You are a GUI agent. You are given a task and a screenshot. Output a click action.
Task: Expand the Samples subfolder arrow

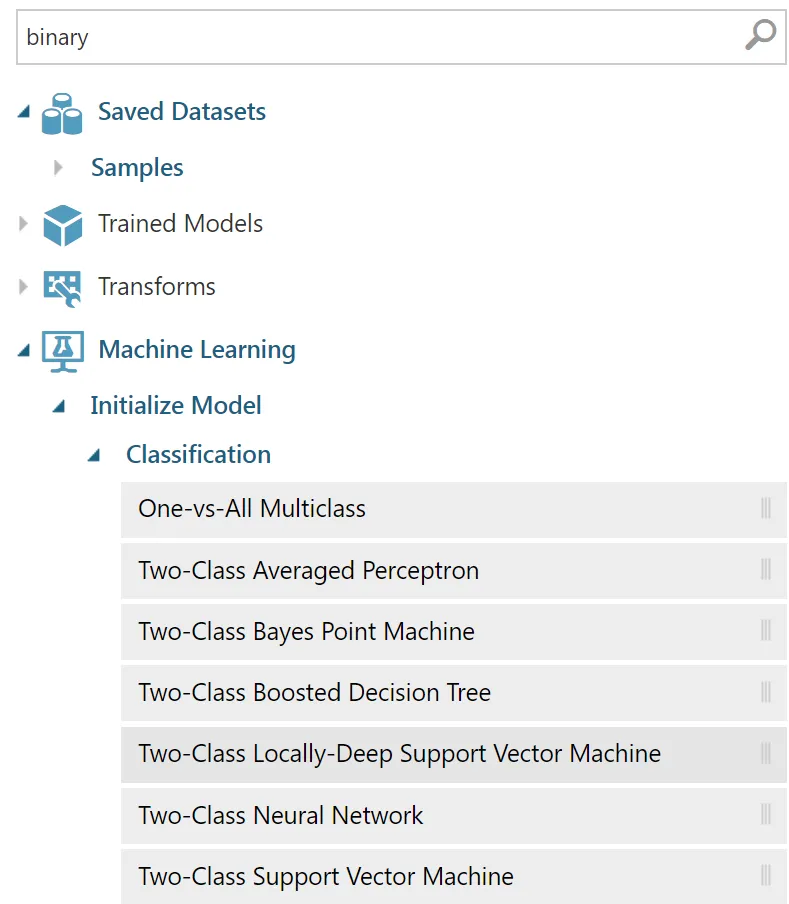pyautogui.click(x=58, y=168)
